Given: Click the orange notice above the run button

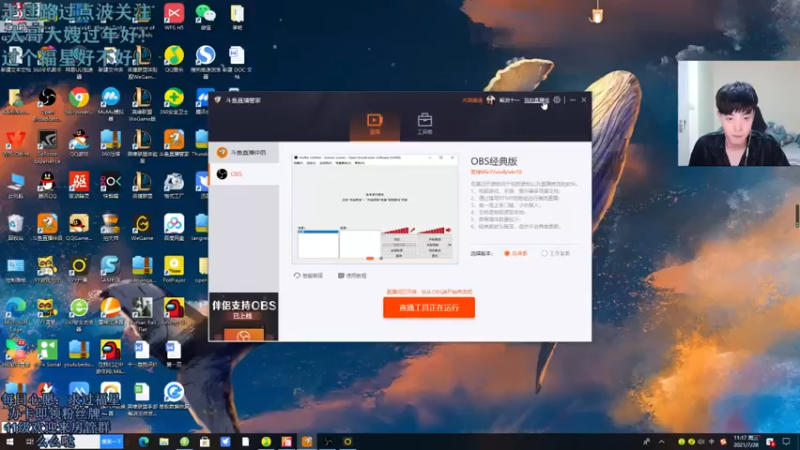Looking at the screenshot, I should (x=429, y=292).
